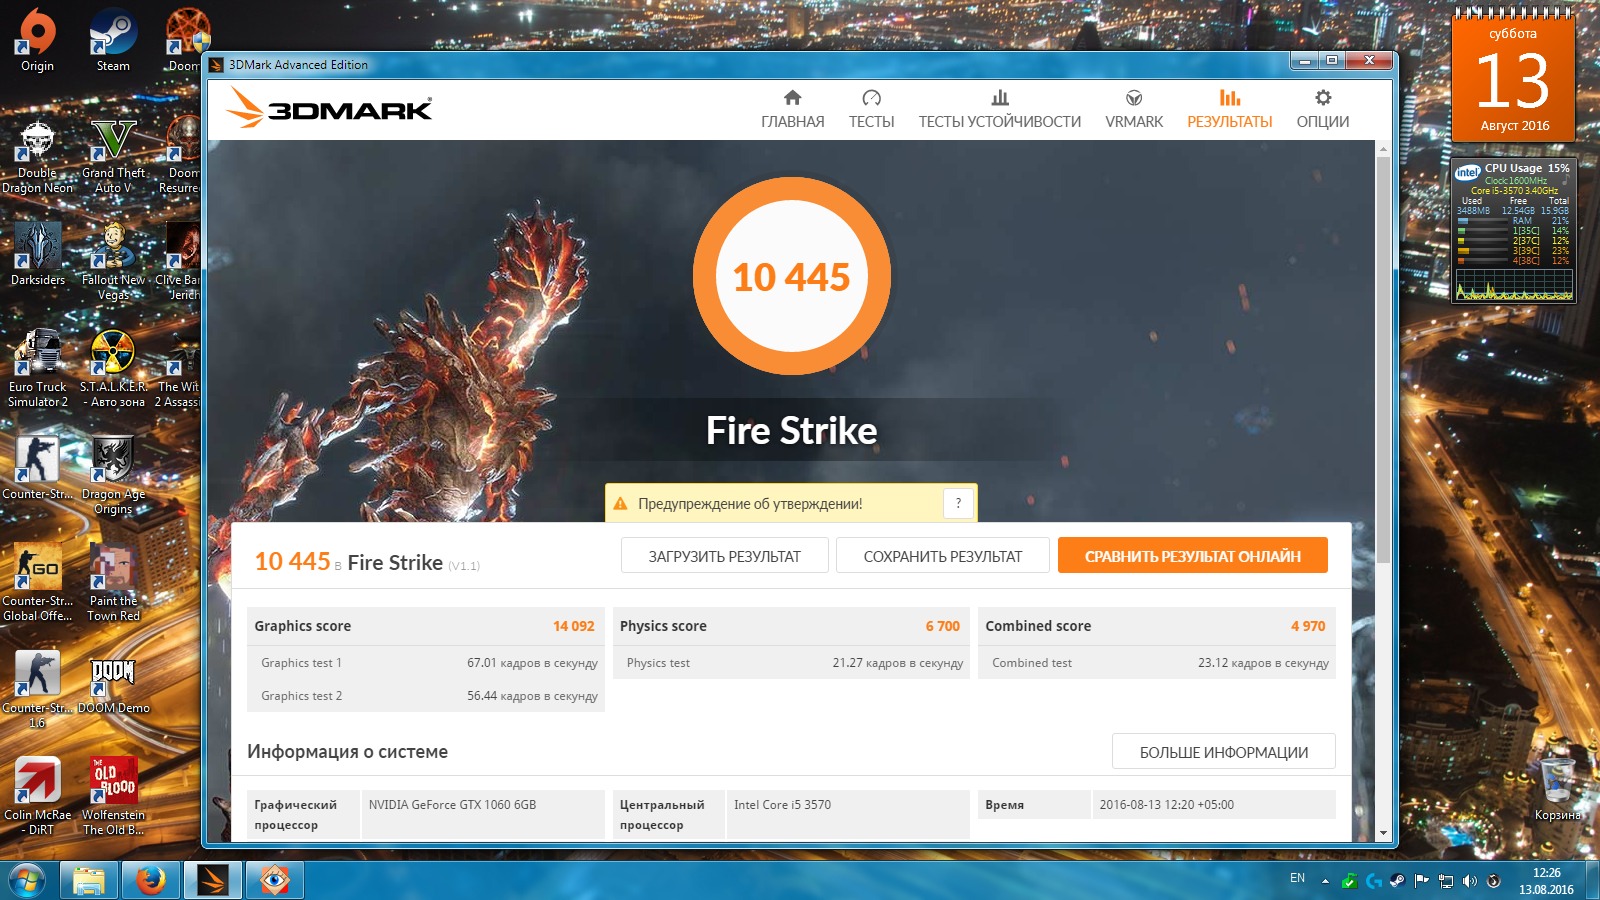This screenshot has width=1600, height=900.
Task: Switch to the ТЕСТЫ tab
Action: (871, 109)
